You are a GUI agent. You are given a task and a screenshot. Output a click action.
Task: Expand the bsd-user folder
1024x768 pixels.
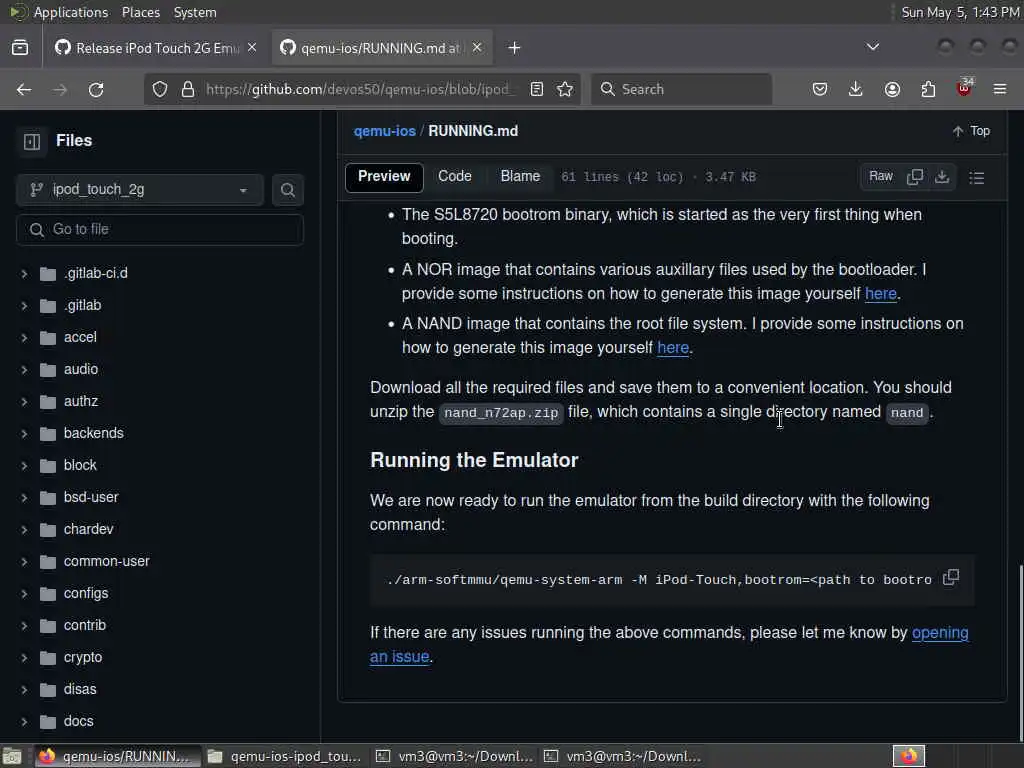pyautogui.click(x=24, y=498)
